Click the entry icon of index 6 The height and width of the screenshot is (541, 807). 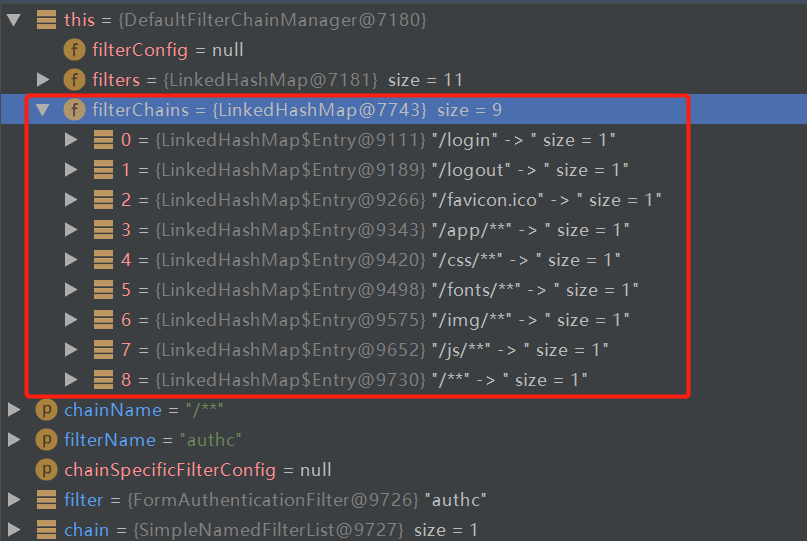click(x=103, y=320)
